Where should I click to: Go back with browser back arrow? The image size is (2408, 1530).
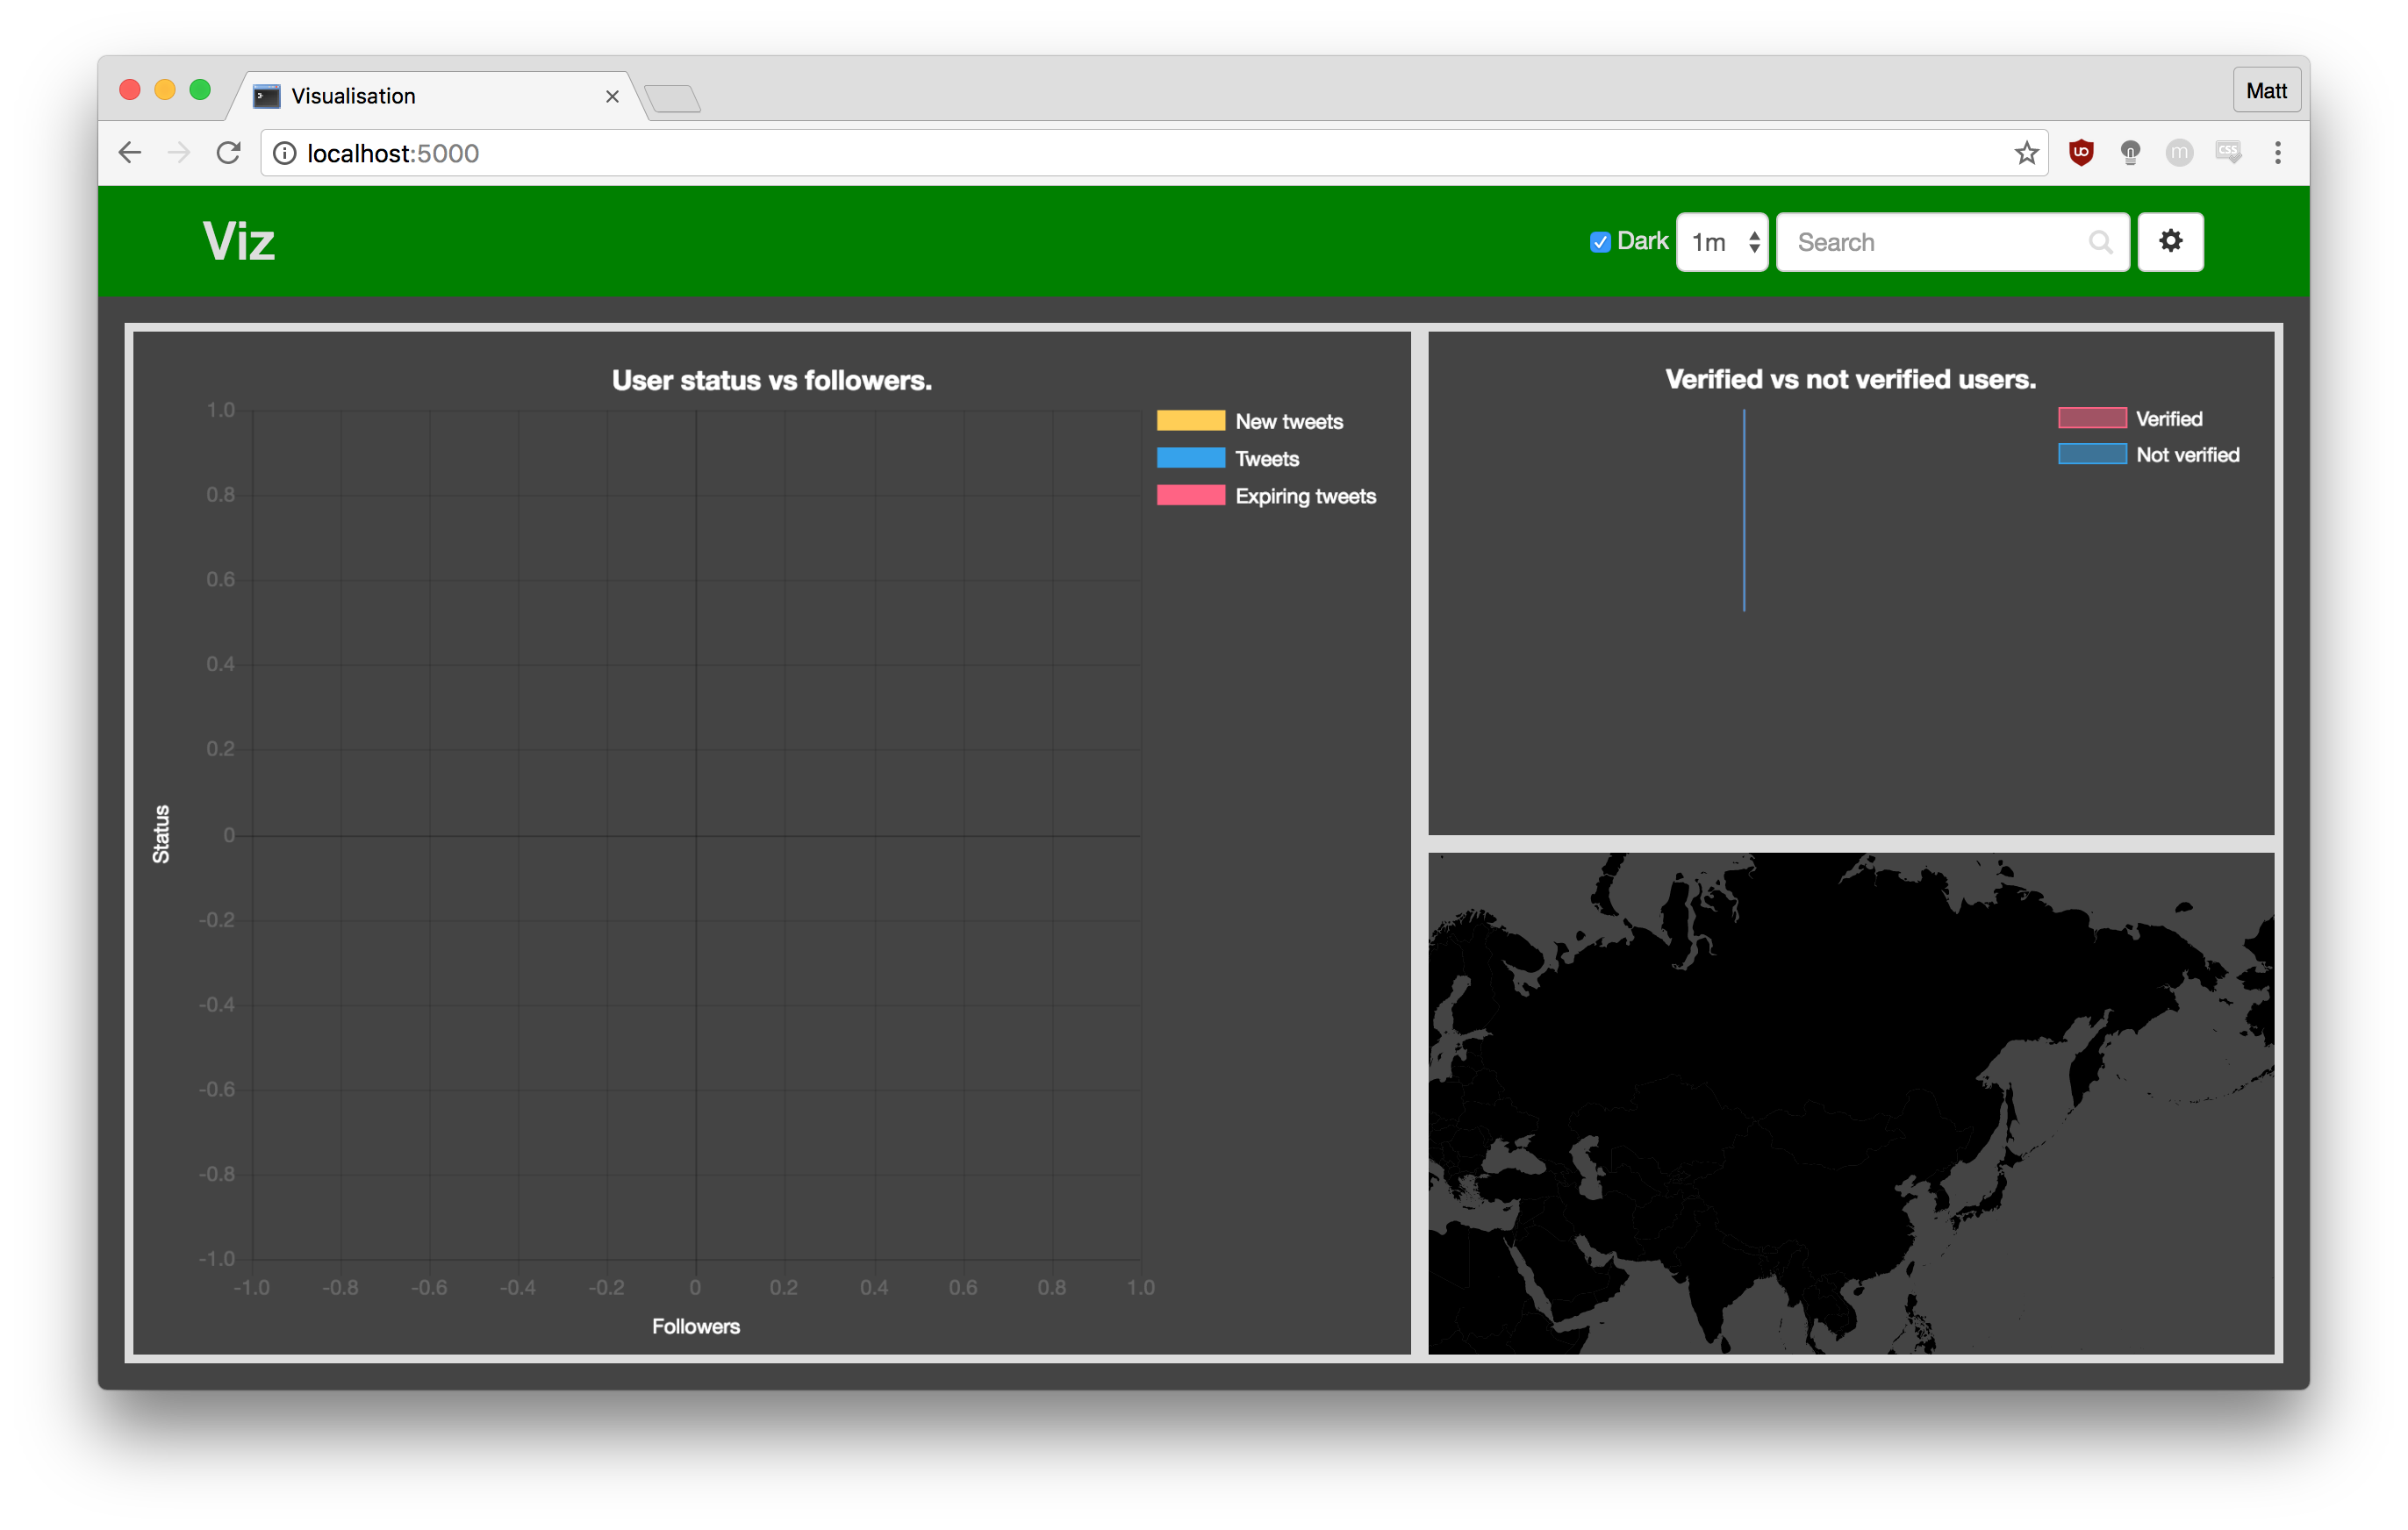point(130,152)
